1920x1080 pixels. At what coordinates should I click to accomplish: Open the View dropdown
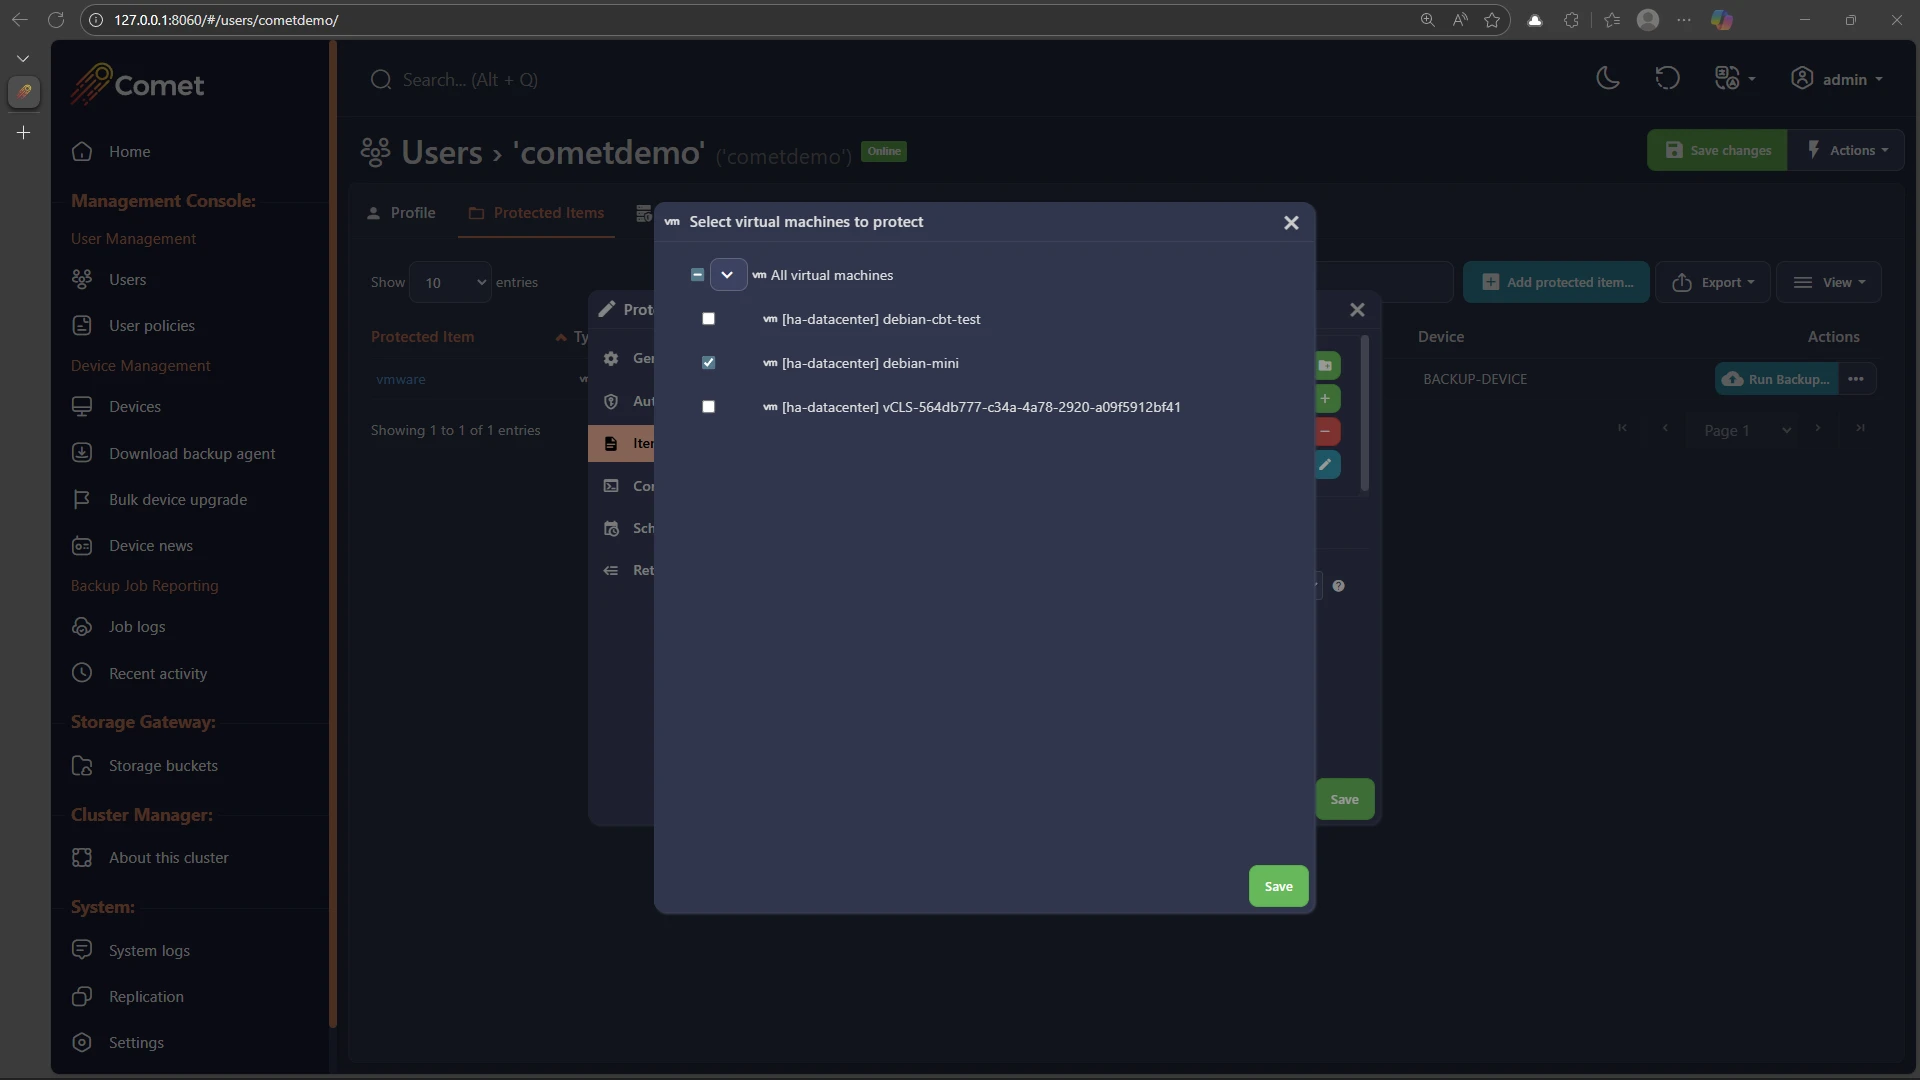(1829, 283)
